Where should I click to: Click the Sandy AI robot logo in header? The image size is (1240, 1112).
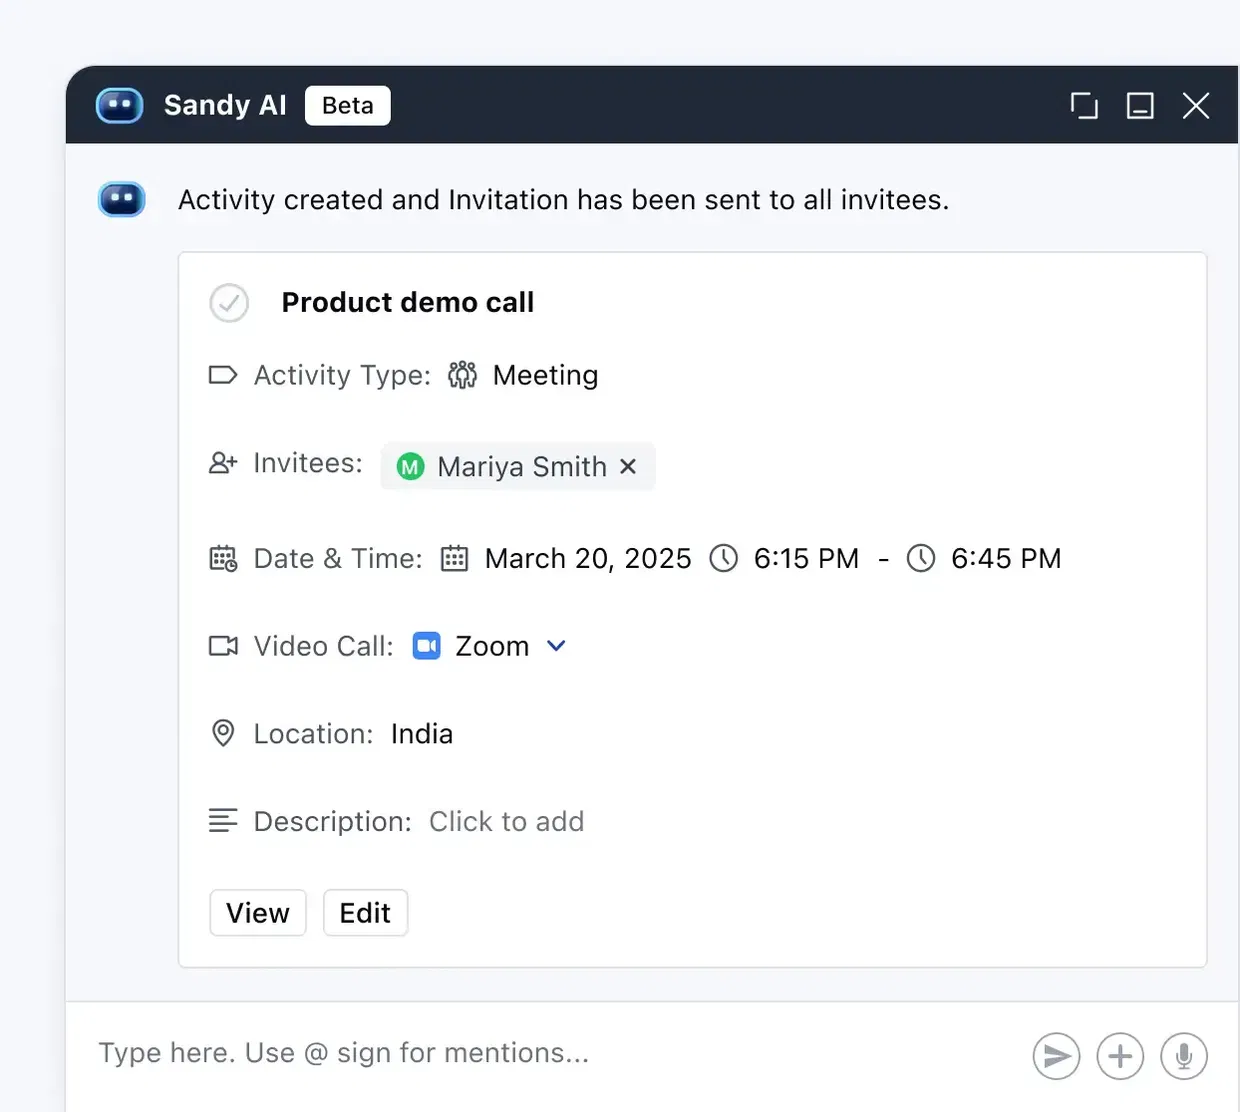point(120,105)
